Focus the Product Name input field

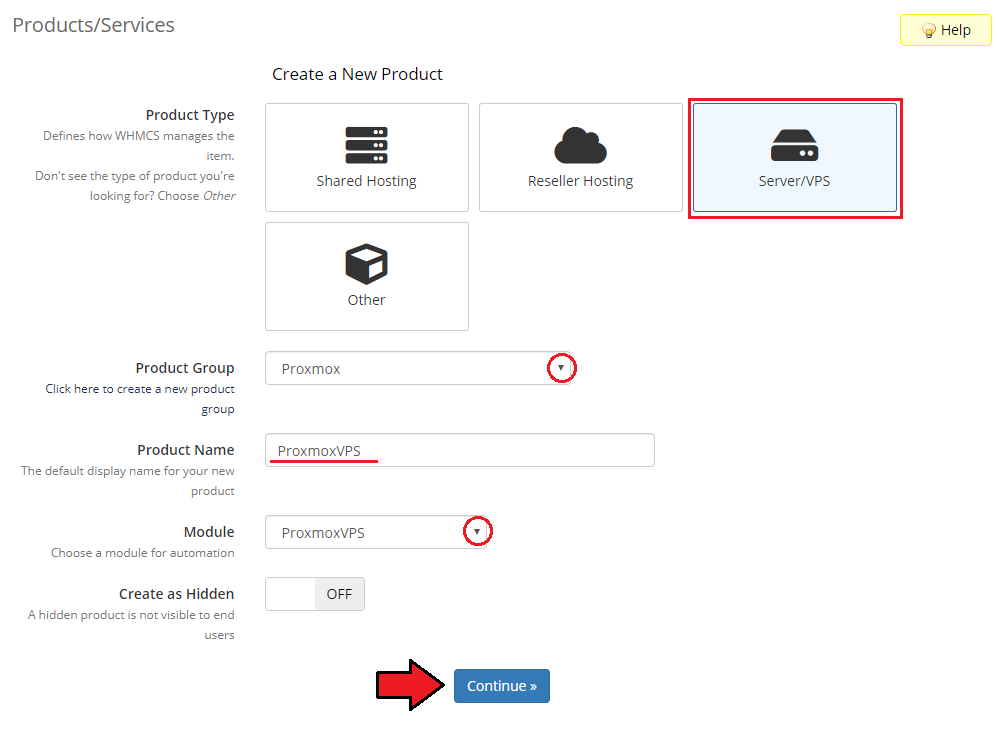coord(460,451)
